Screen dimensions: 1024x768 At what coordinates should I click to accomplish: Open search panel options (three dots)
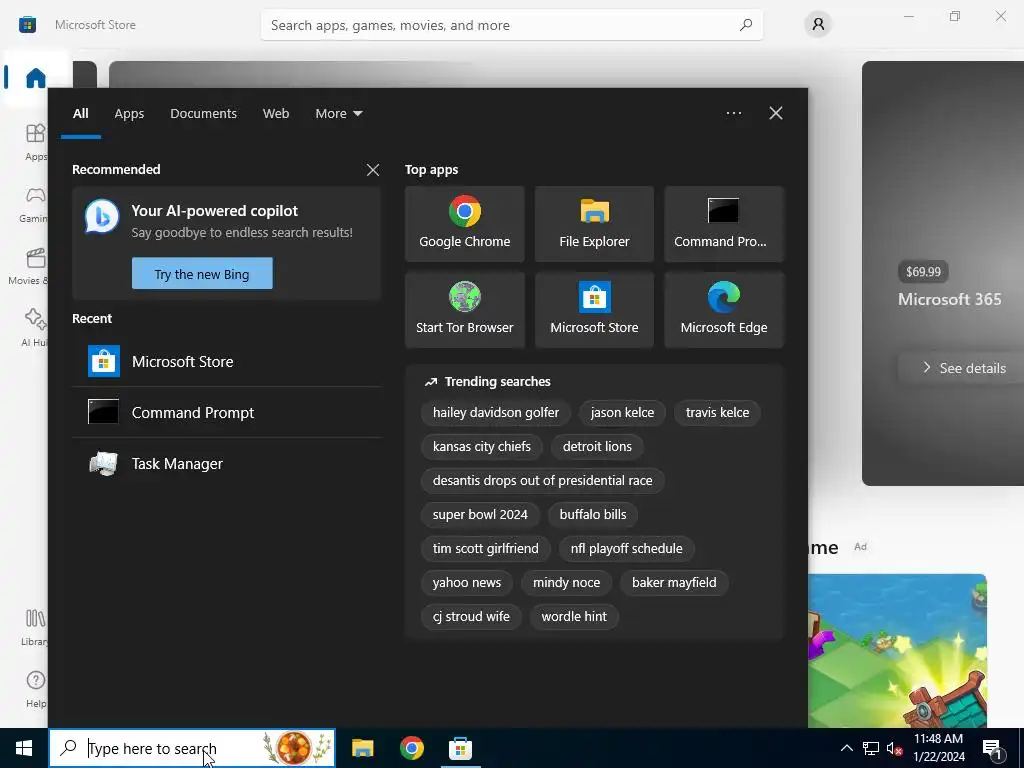[733, 113]
